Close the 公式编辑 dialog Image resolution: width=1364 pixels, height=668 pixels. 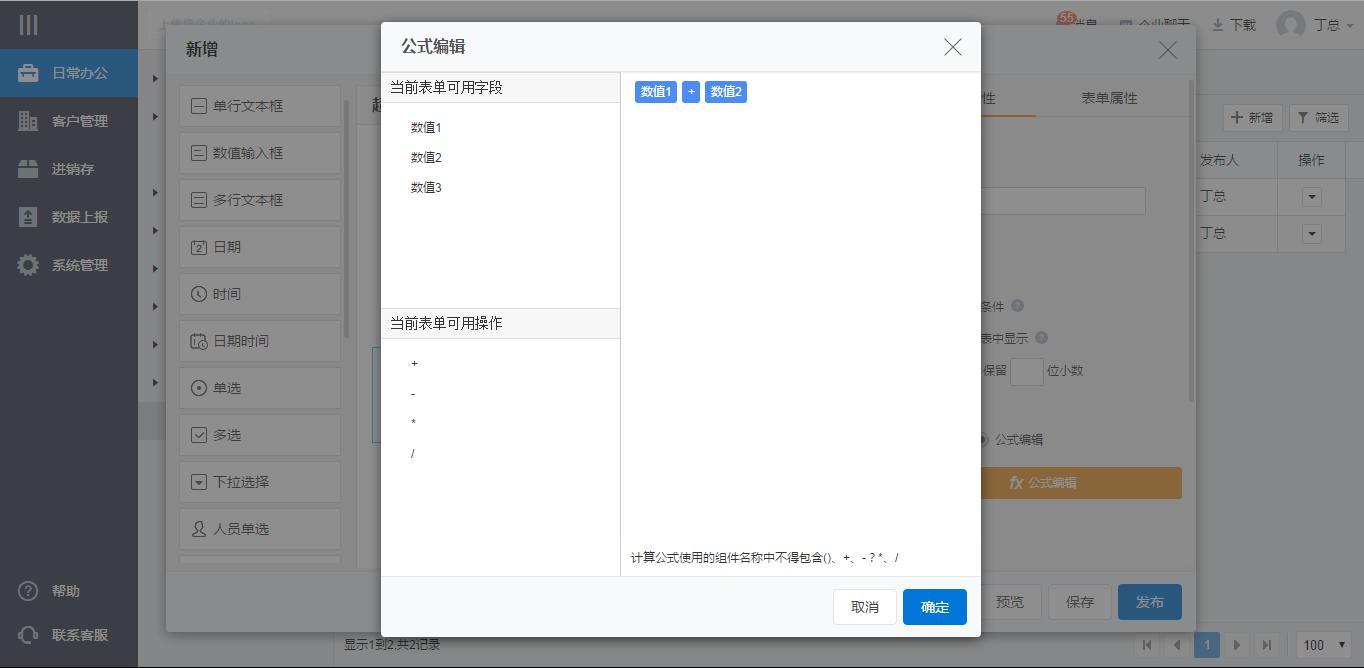pos(952,47)
